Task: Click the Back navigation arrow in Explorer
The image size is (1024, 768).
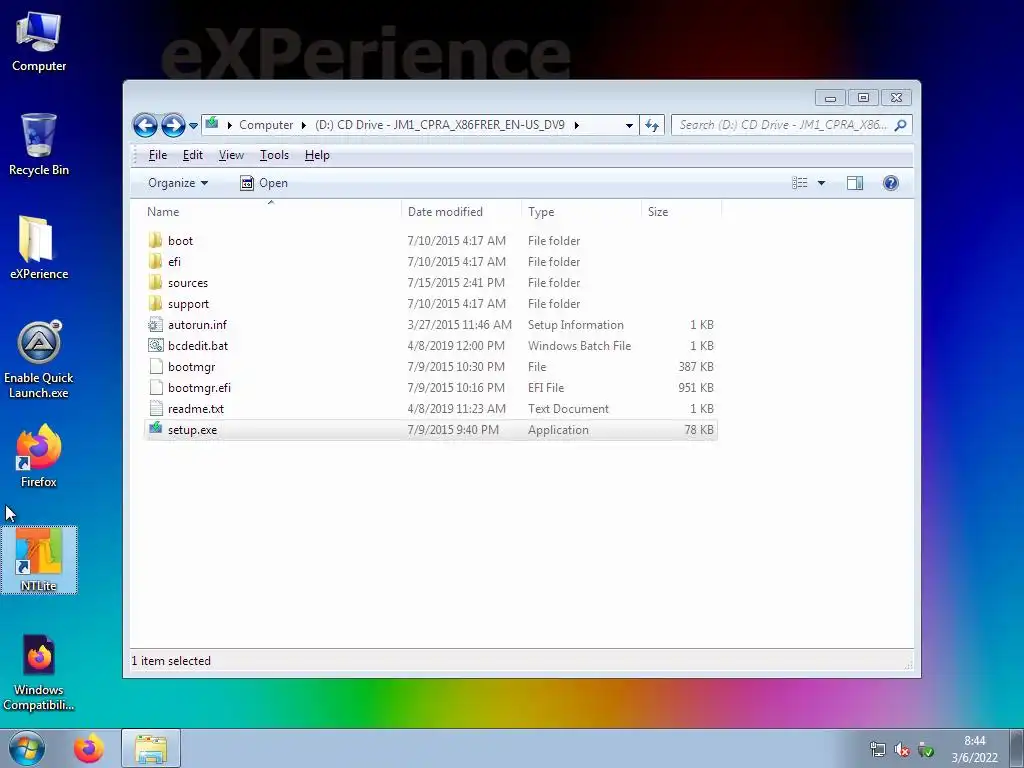Action: click(145, 125)
